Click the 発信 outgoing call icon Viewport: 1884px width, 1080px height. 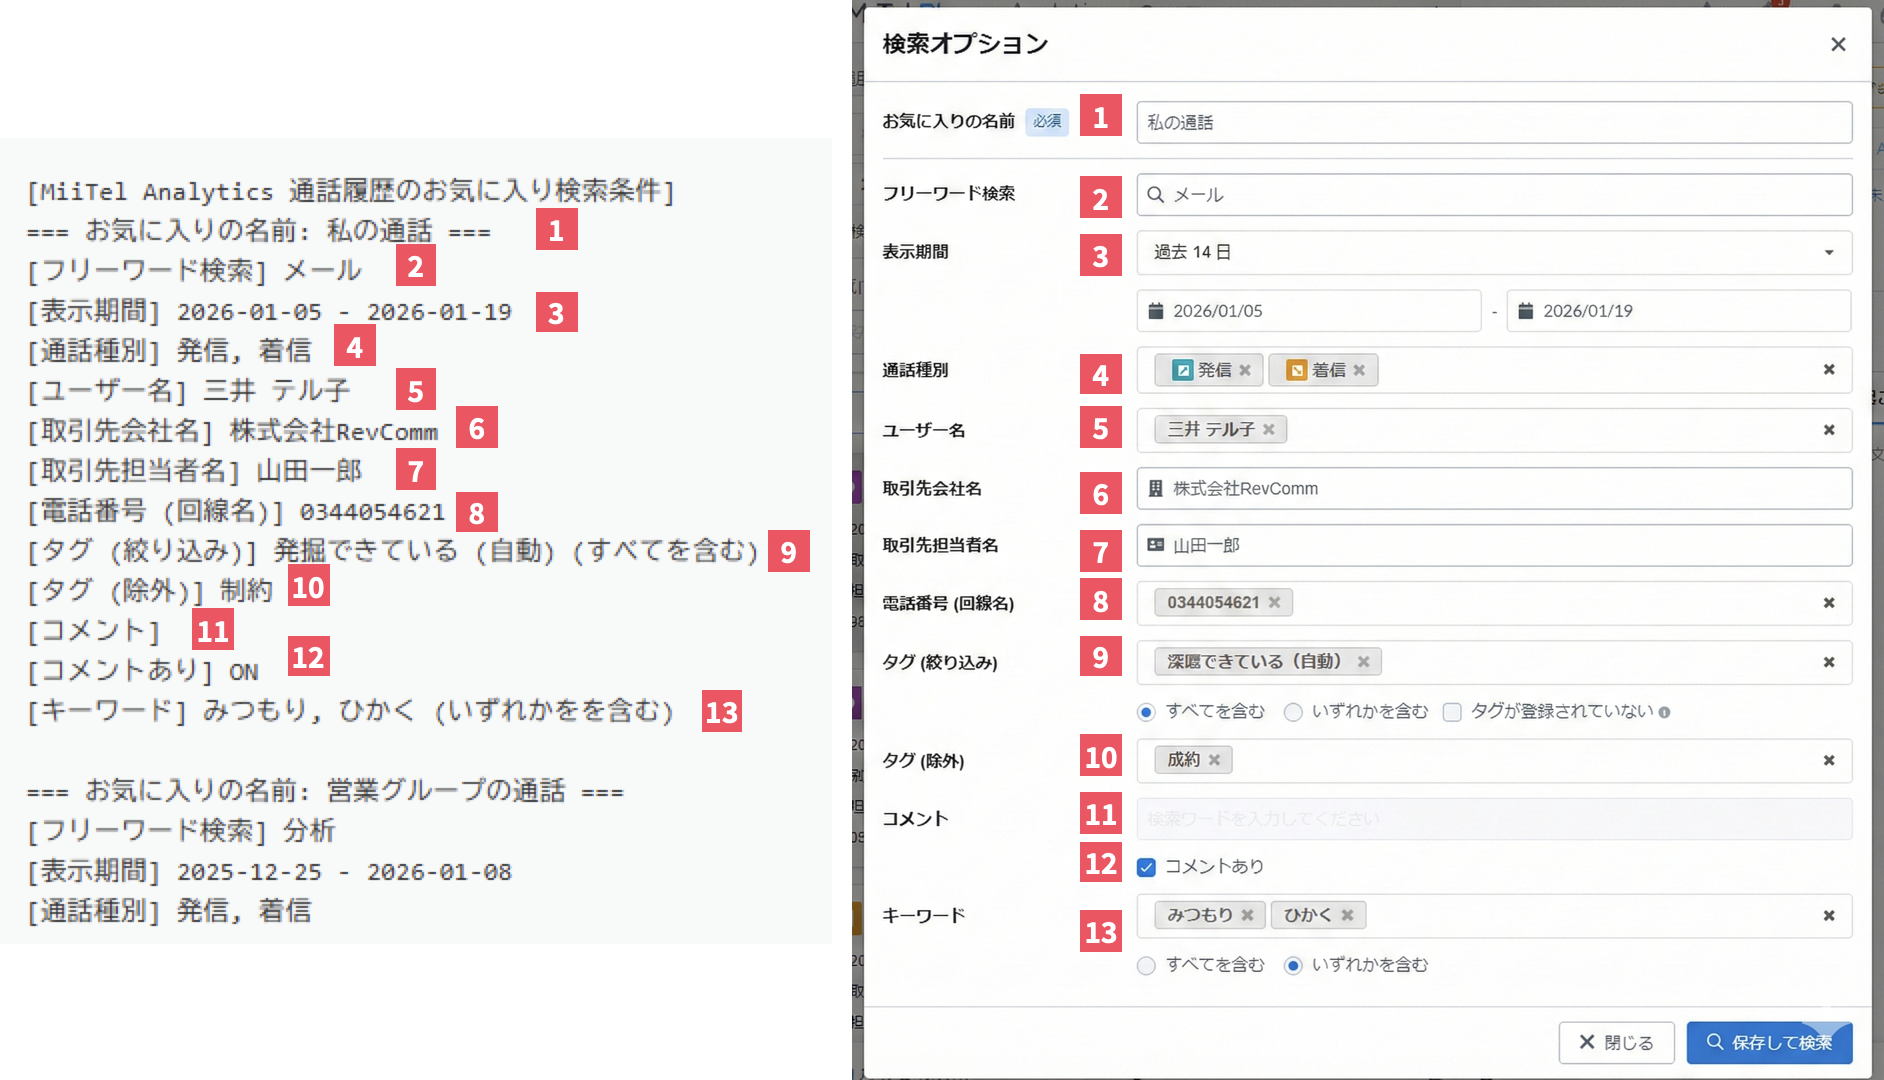coord(1182,370)
